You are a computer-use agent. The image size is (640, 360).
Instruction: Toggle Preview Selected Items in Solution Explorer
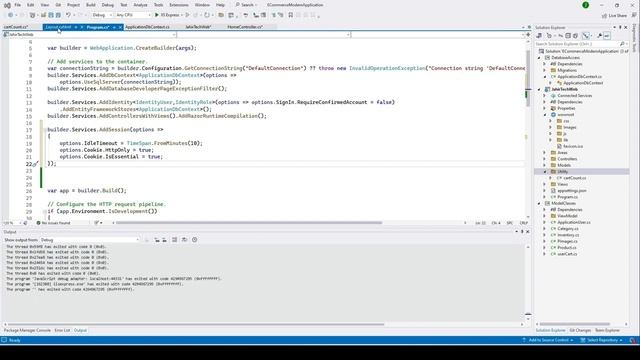click(607, 36)
